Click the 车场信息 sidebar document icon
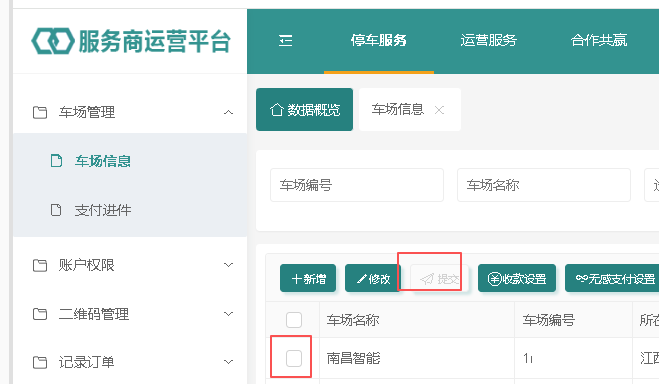This screenshot has width=659, height=384. pos(56,161)
